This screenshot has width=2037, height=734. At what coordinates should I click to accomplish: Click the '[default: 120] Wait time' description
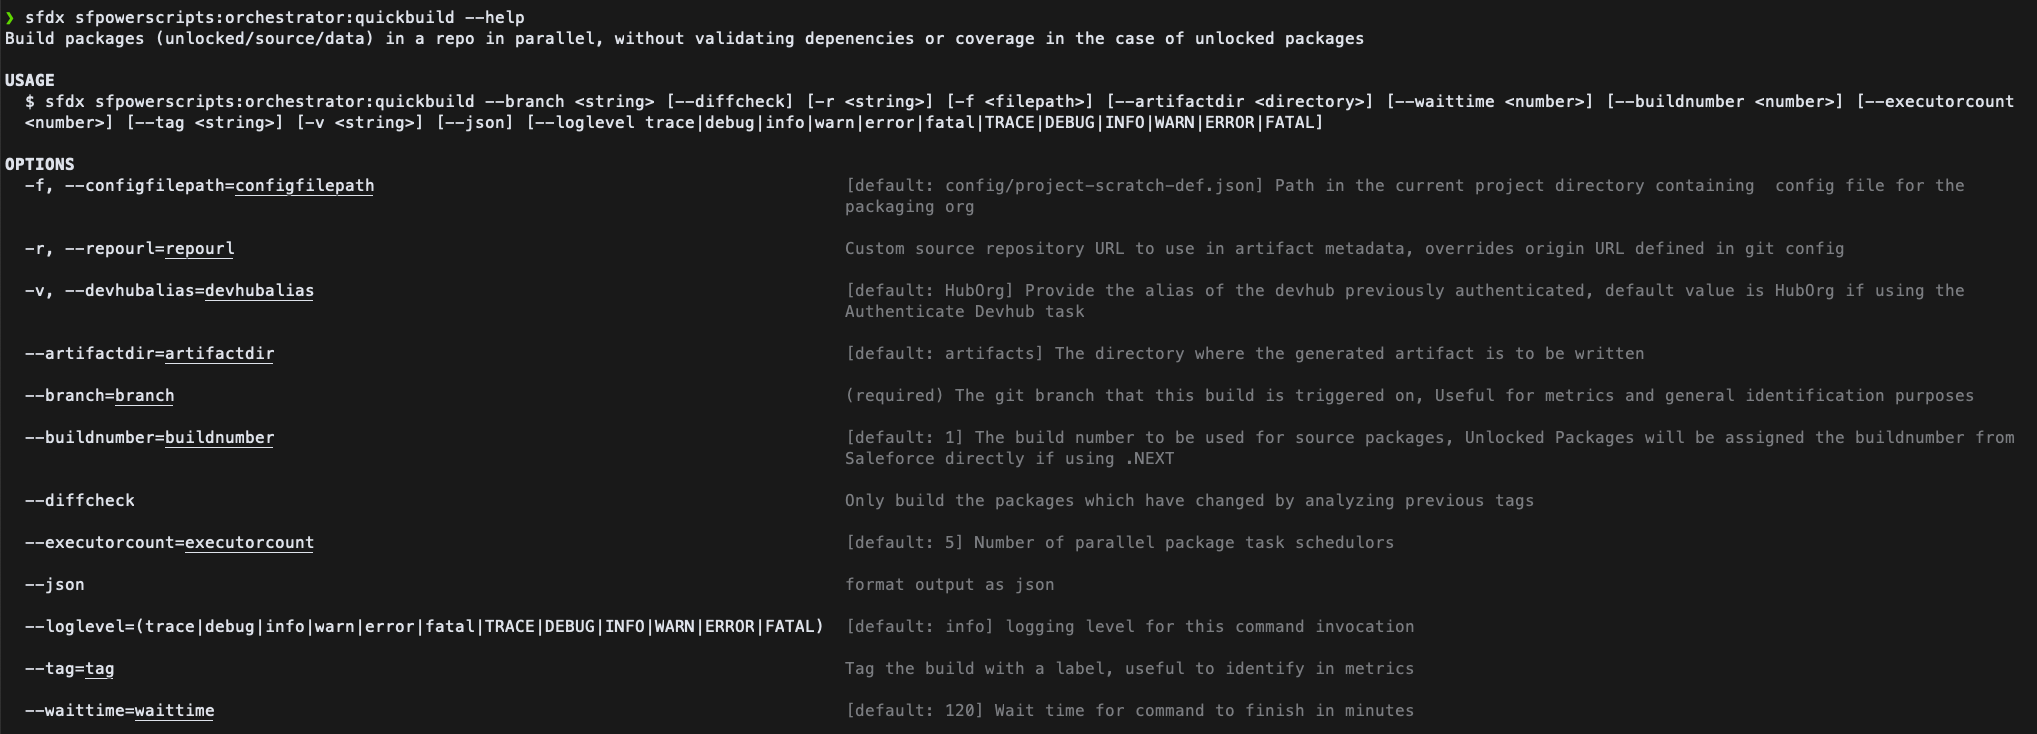click(x=1130, y=711)
